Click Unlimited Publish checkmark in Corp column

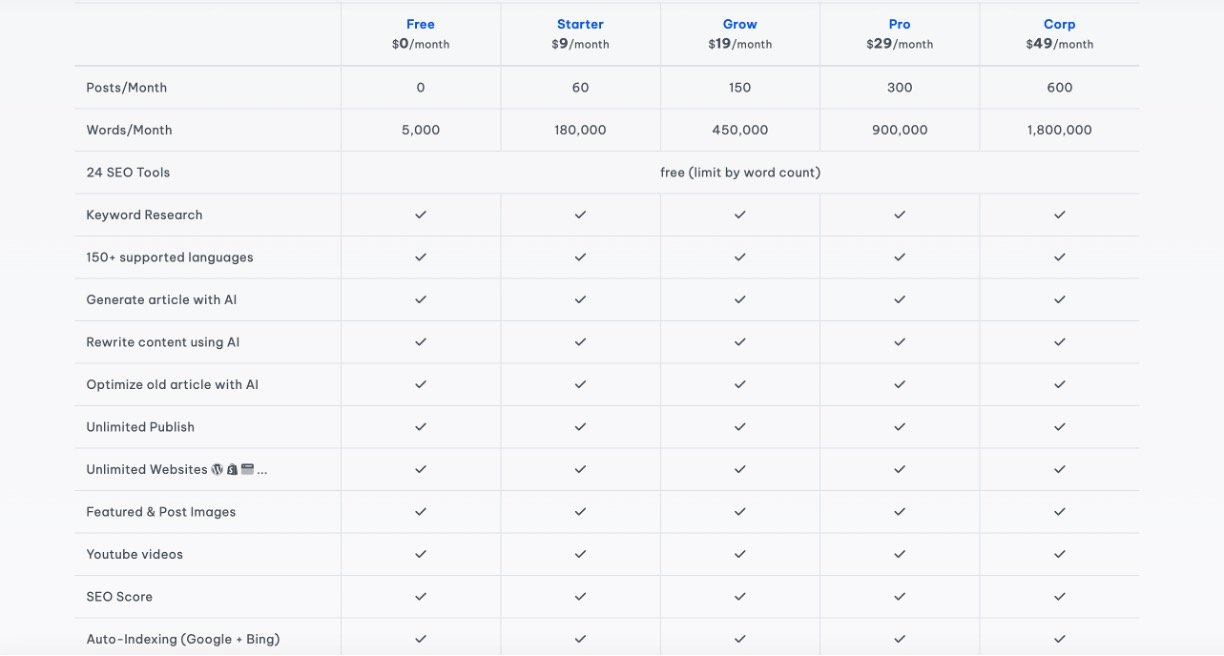click(x=1059, y=427)
